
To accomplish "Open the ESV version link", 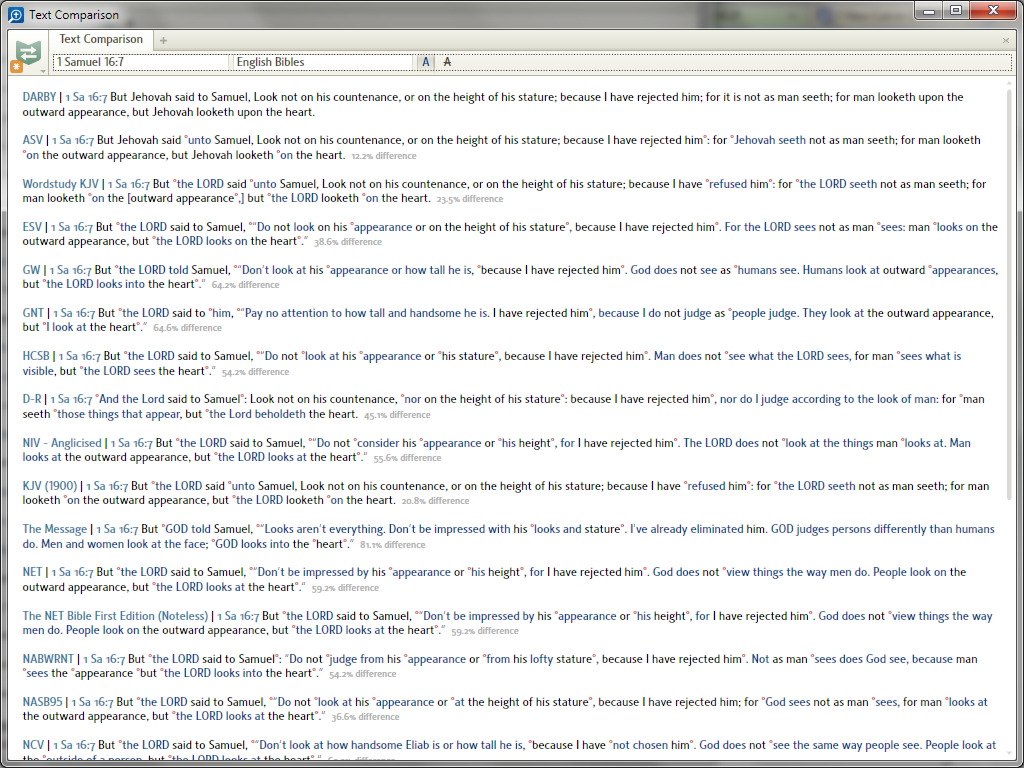I will pyautogui.click(x=32, y=227).
